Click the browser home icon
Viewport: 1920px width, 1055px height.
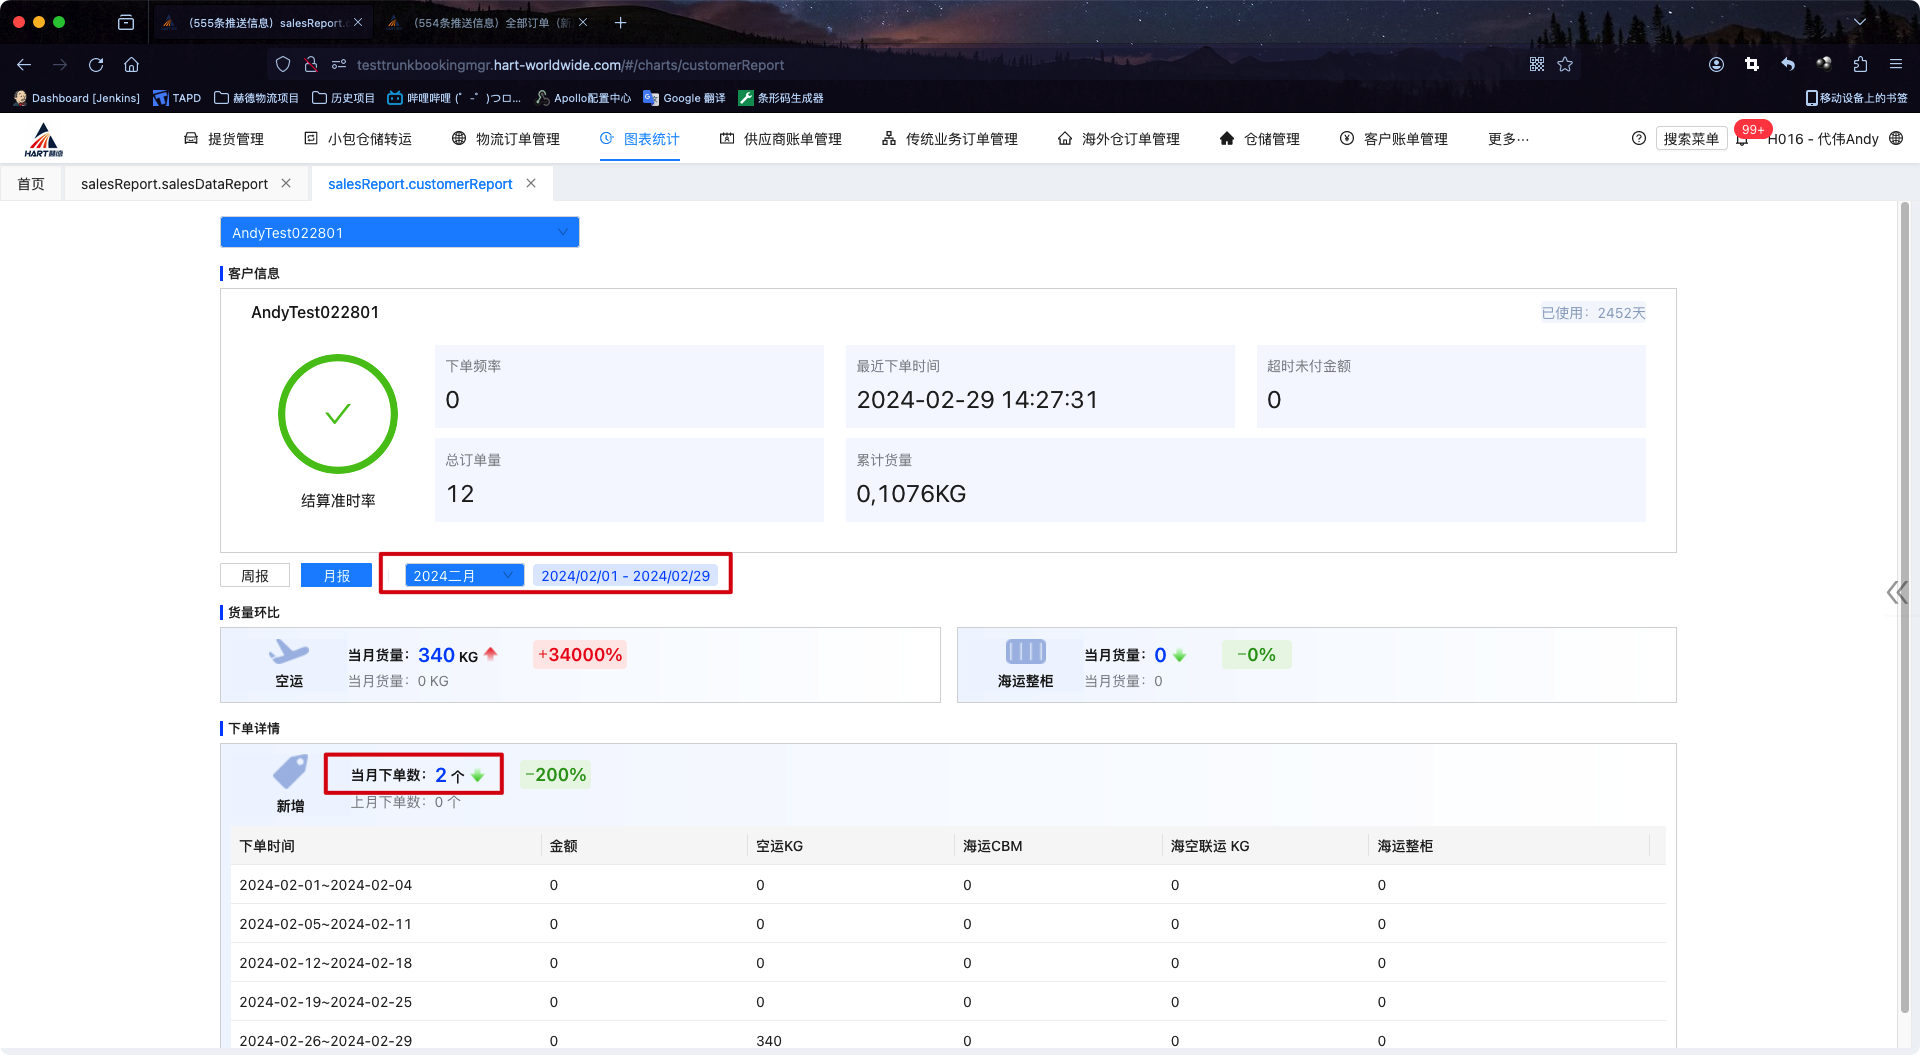pos(131,65)
